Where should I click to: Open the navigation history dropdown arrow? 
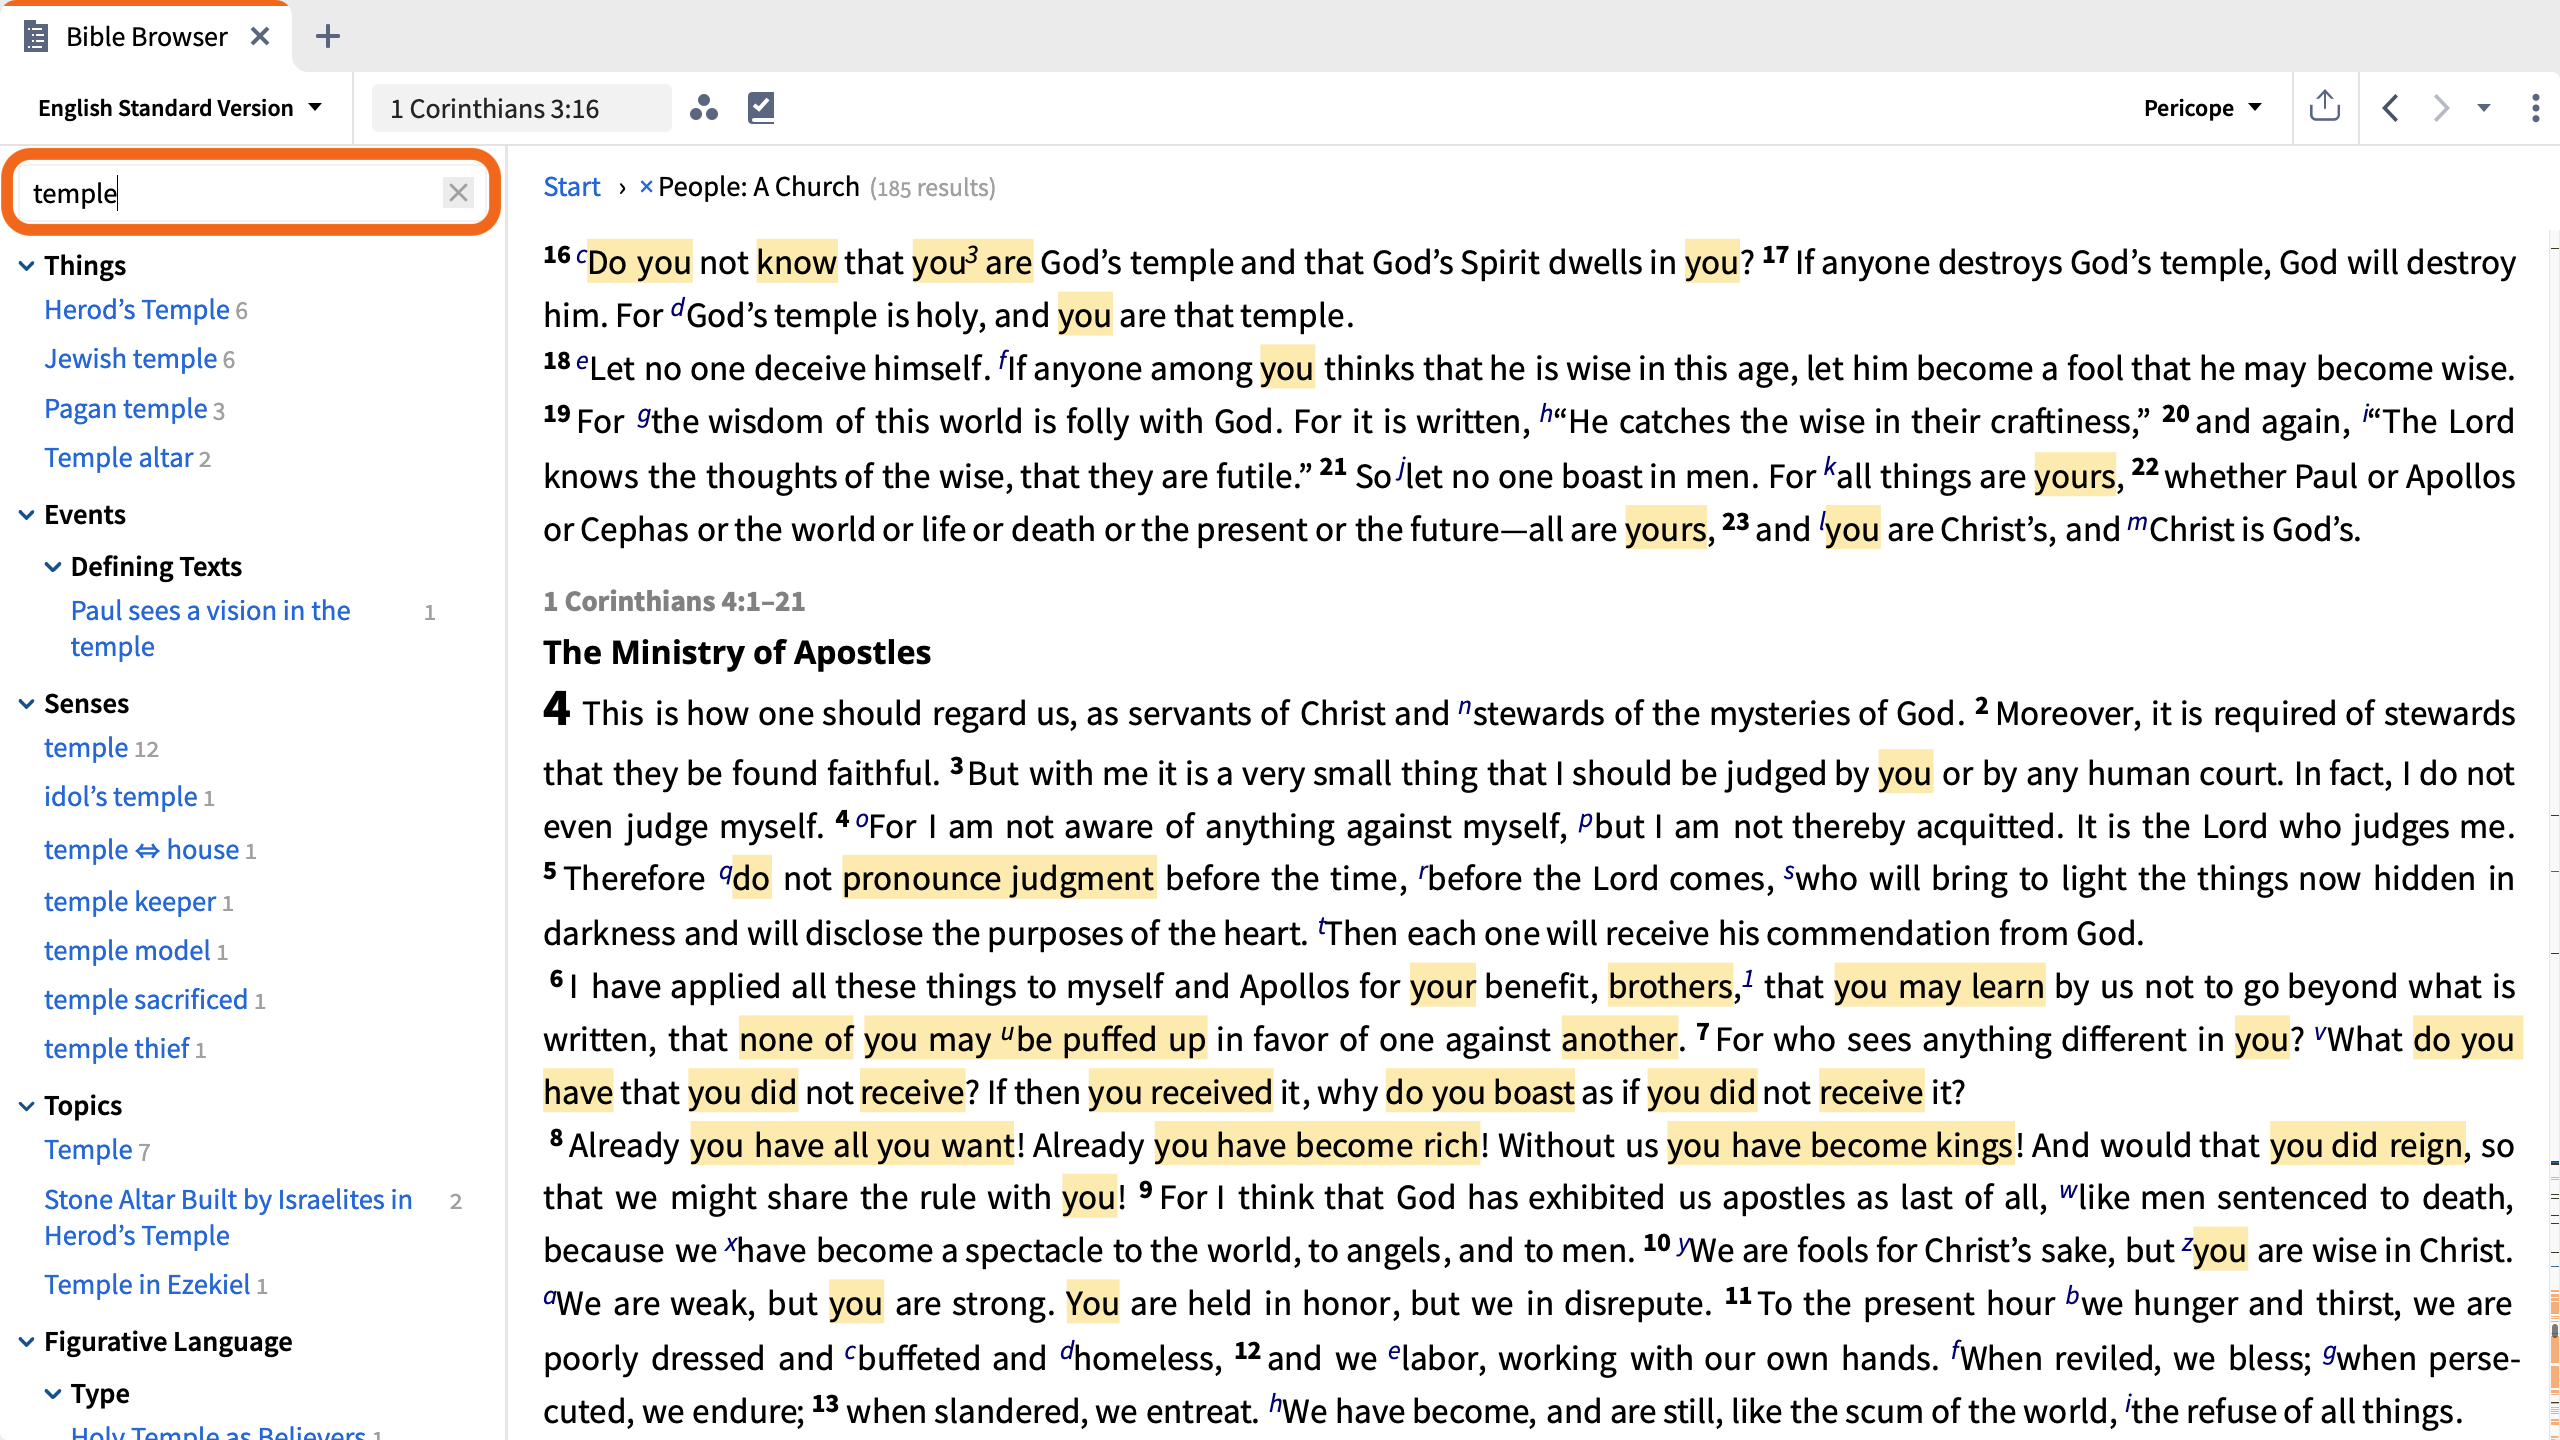(2484, 108)
